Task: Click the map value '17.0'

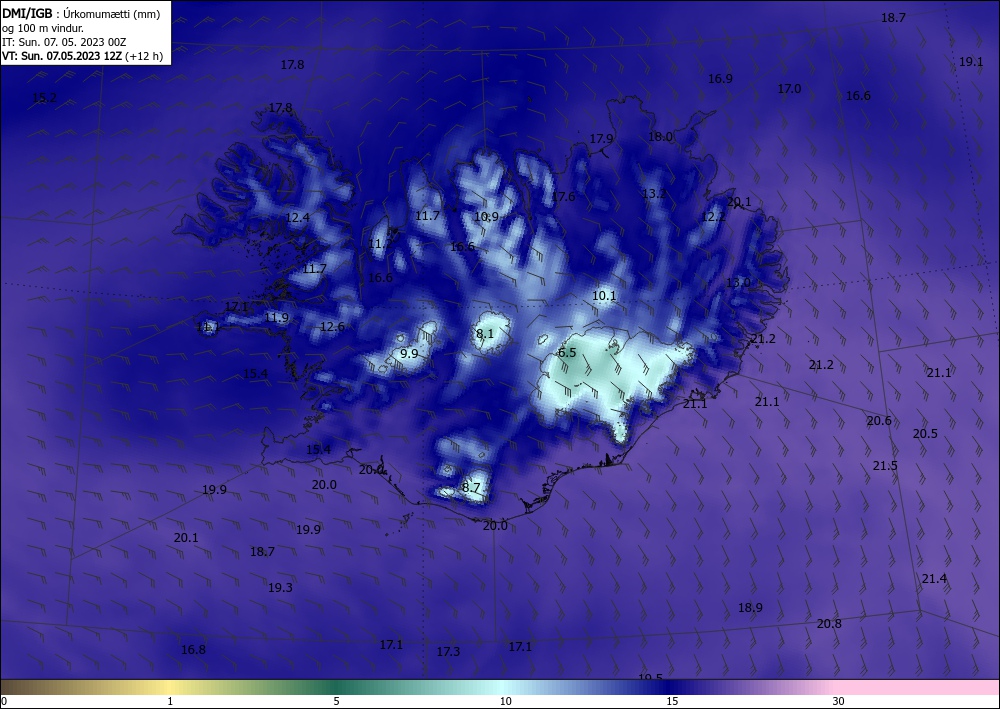Action: point(789,89)
